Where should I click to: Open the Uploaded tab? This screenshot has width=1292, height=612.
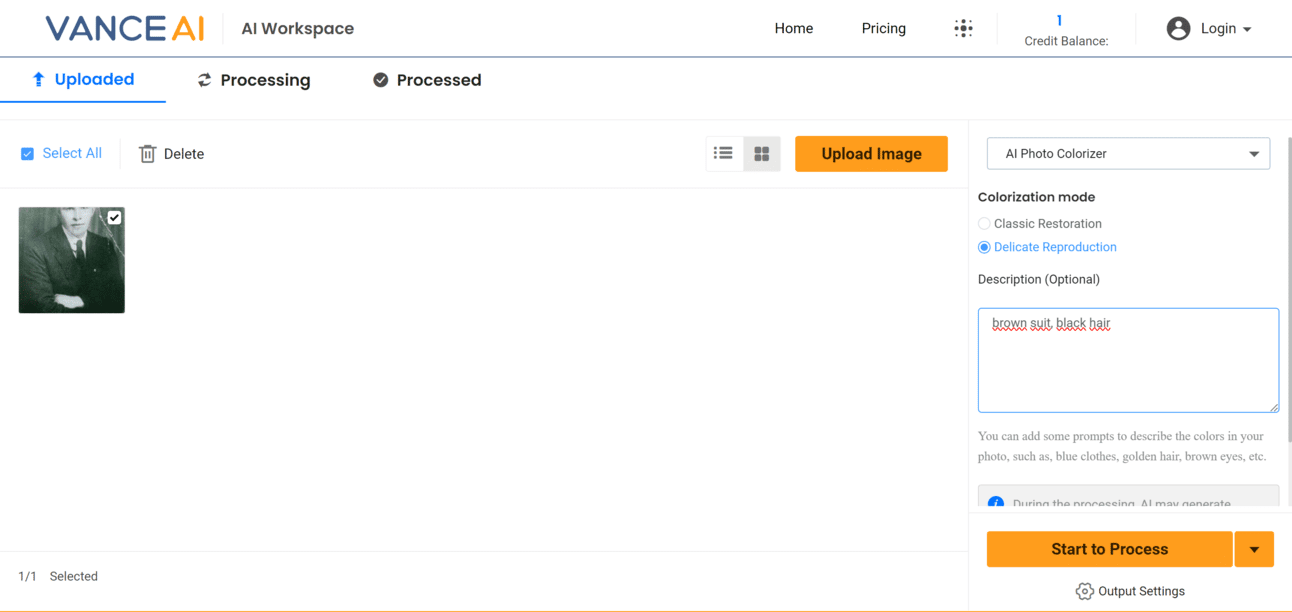[83, 79]
